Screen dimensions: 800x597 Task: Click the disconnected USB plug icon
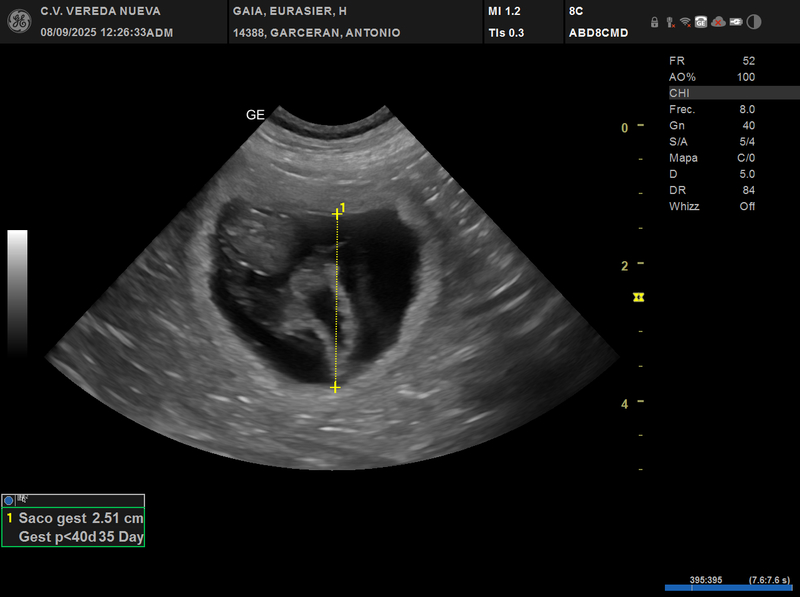pos(670,22)
